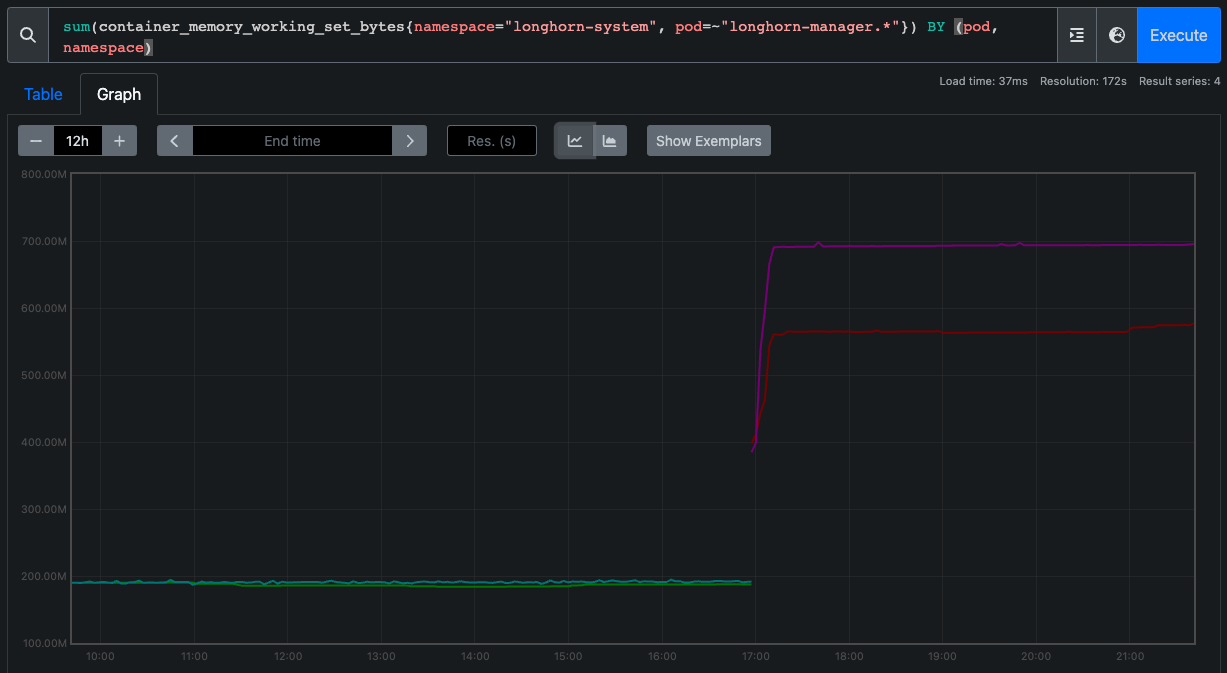
Task: Click the Res. (s) resolution input
Action: click(491, 140)
